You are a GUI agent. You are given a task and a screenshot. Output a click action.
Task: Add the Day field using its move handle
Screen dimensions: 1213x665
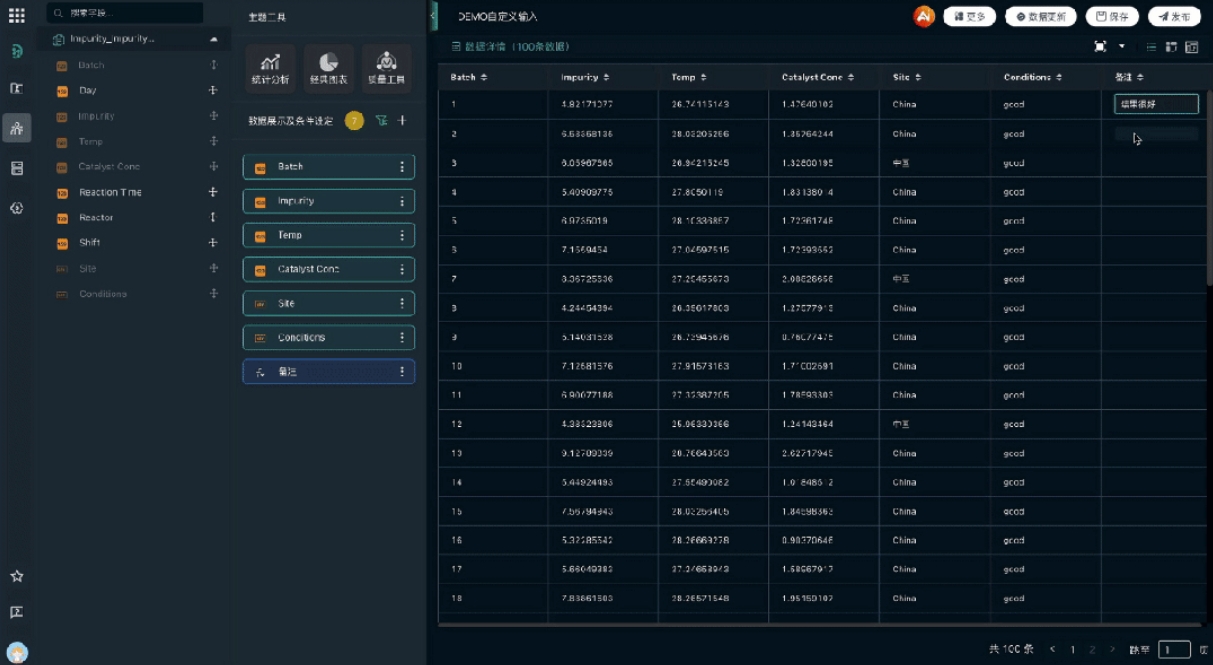pyautogui.click(x=213, y=90)
